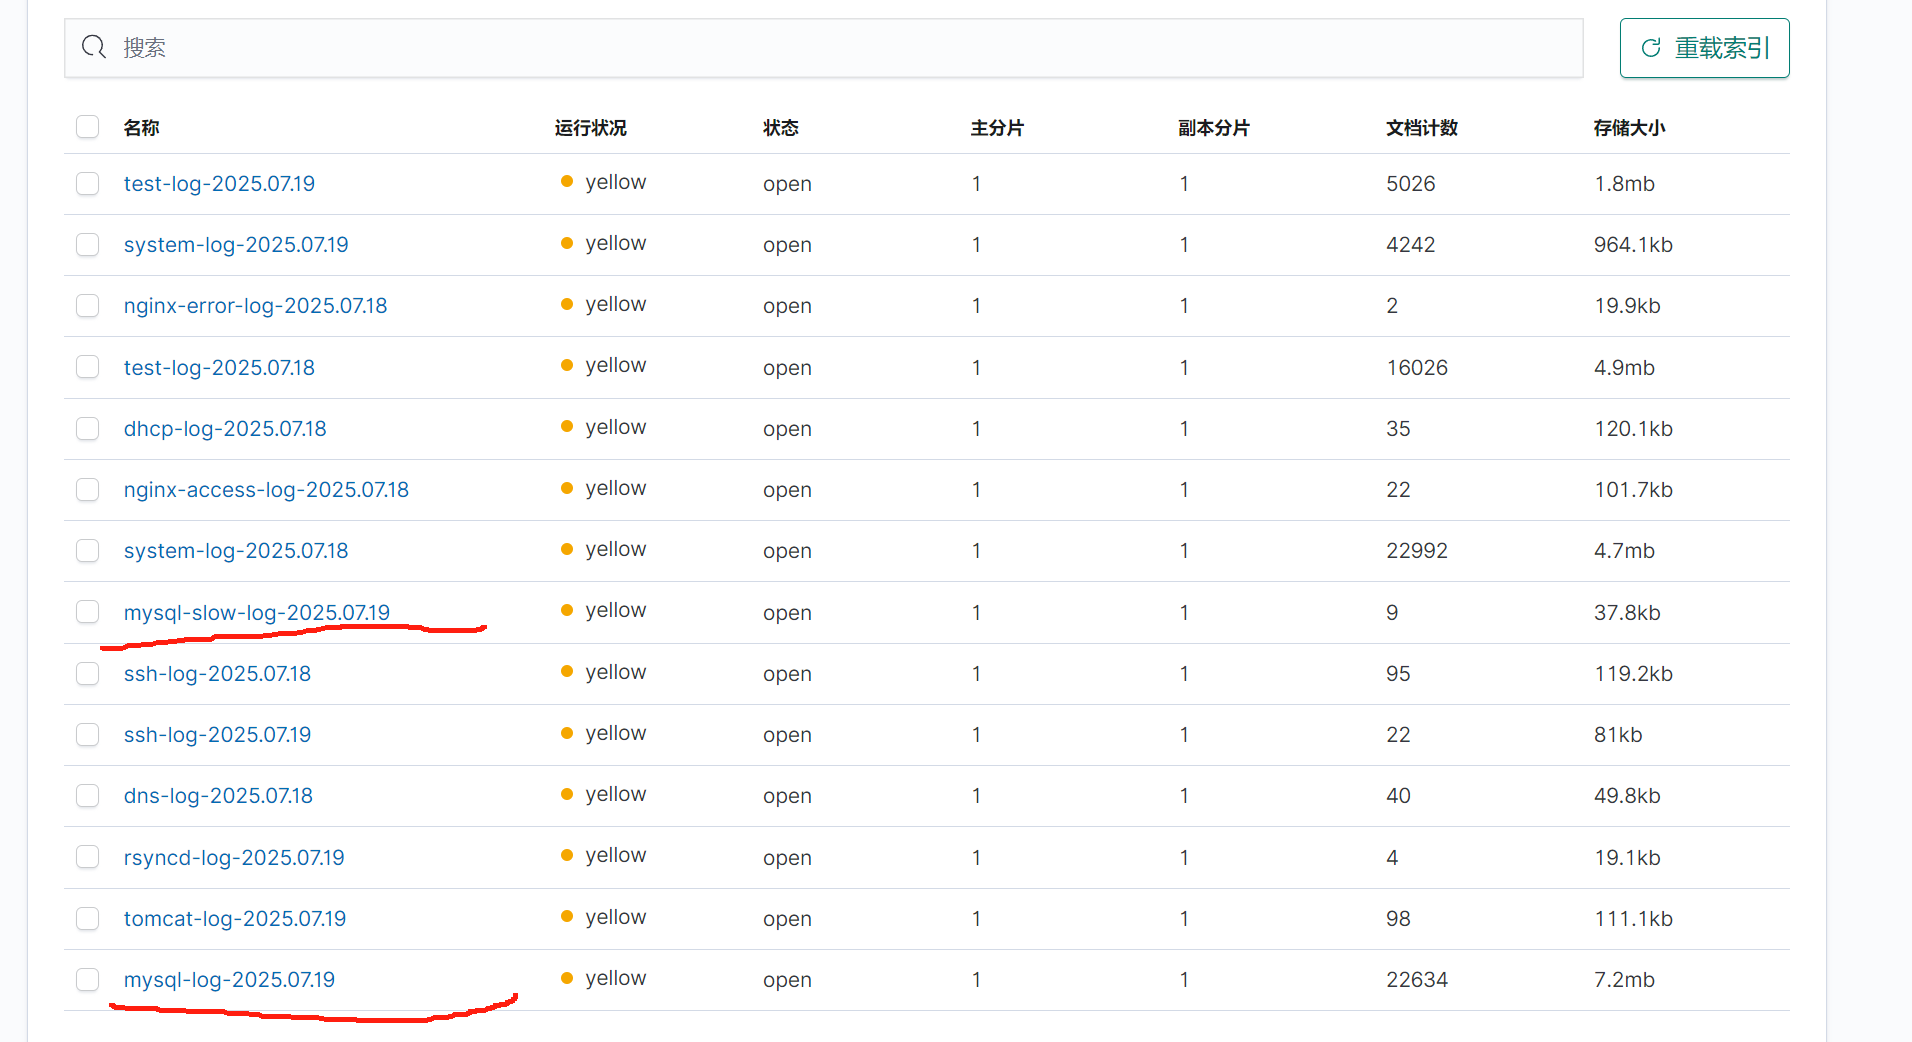Sort by the 名称 column header

tap(141, 128)
